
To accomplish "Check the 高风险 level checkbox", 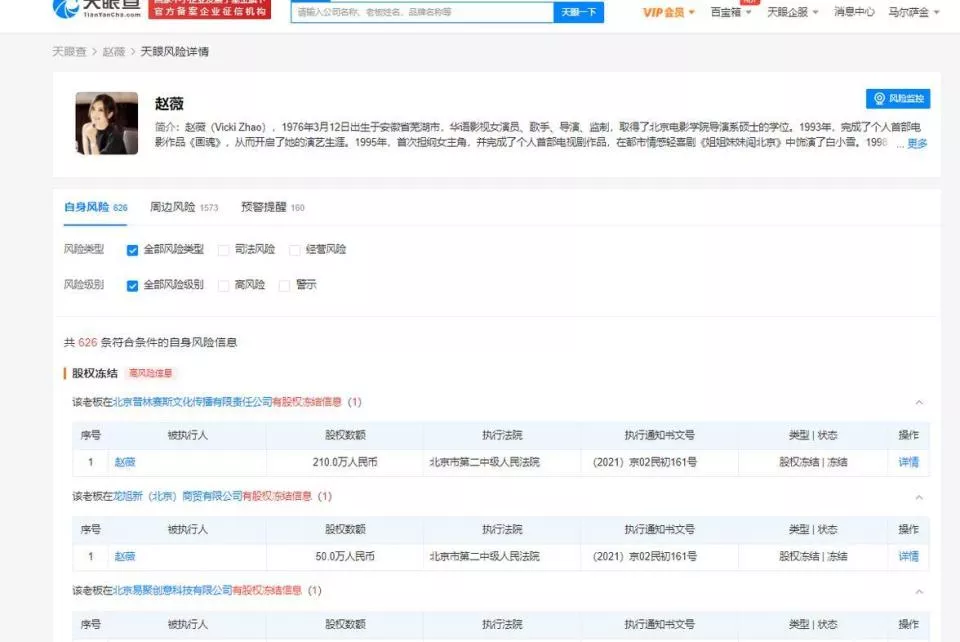I will coord(223,286).
